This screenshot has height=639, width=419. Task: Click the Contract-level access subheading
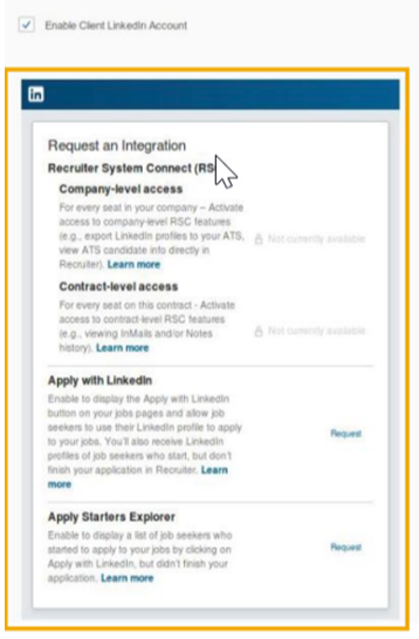tap(119, 286)
